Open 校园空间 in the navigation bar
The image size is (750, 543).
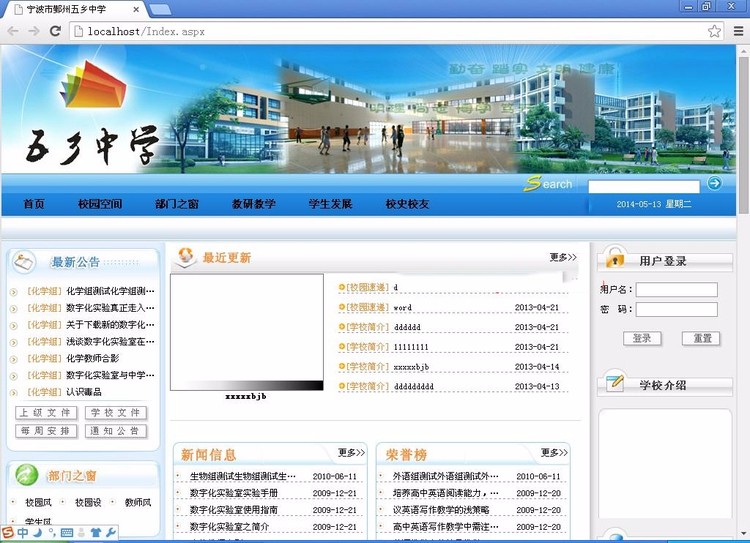coord(100,204)
